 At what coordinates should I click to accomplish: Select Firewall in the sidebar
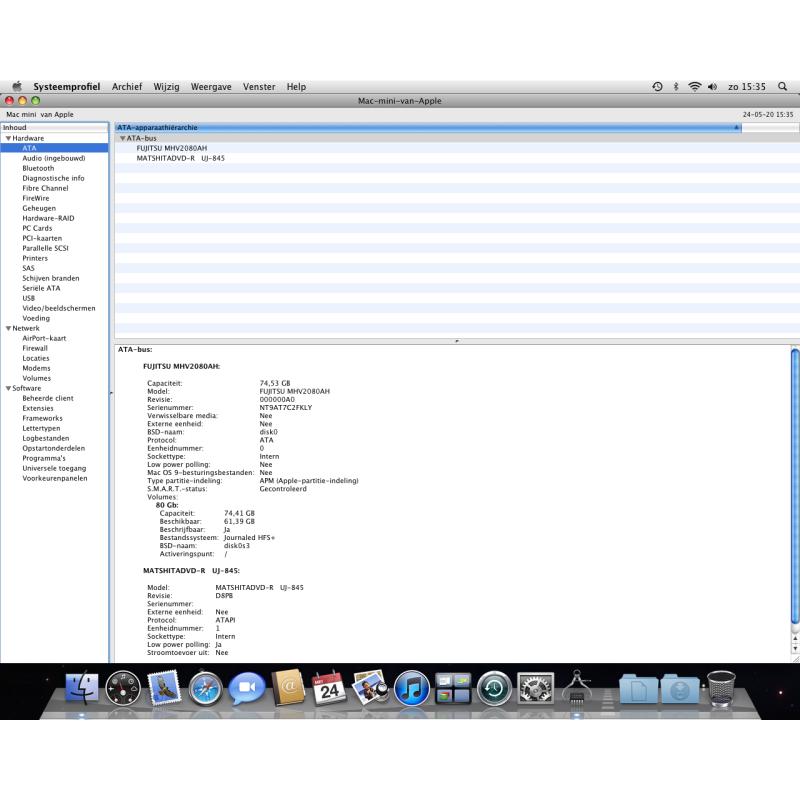(x=35, y=348)
